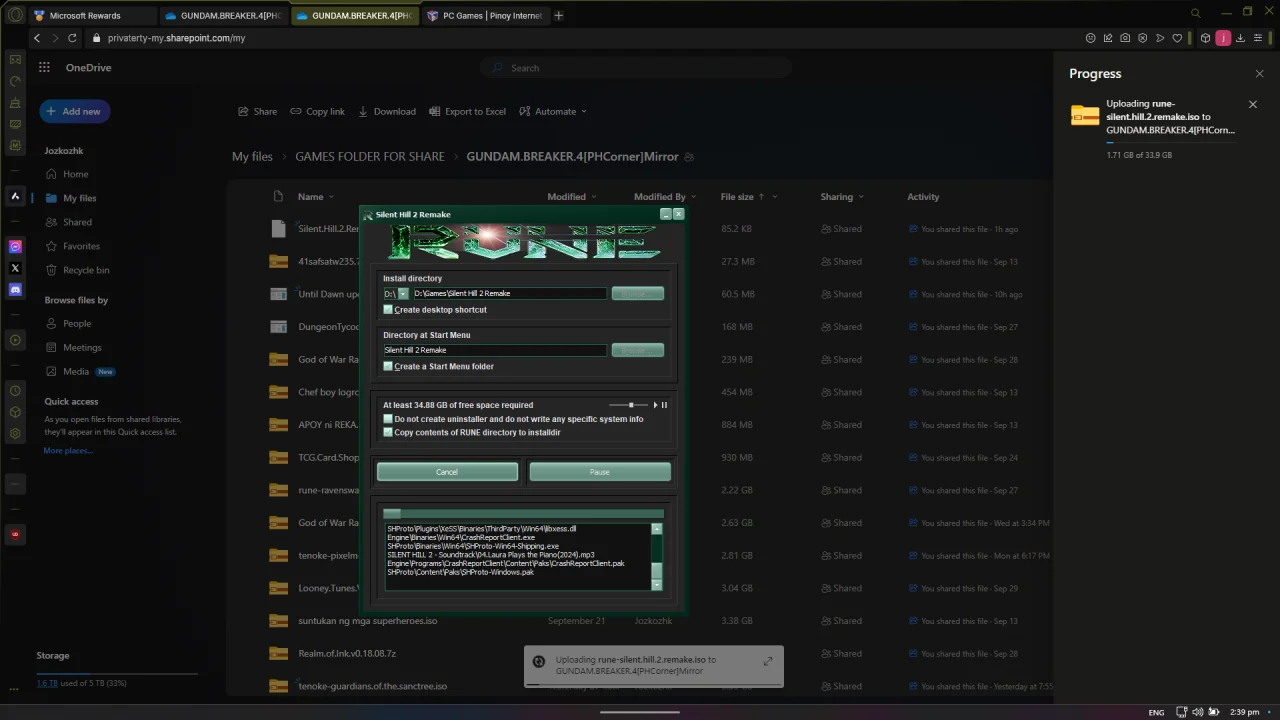Click the Recycle bin icon in OneDrive sidebar

tap(52, 270)
